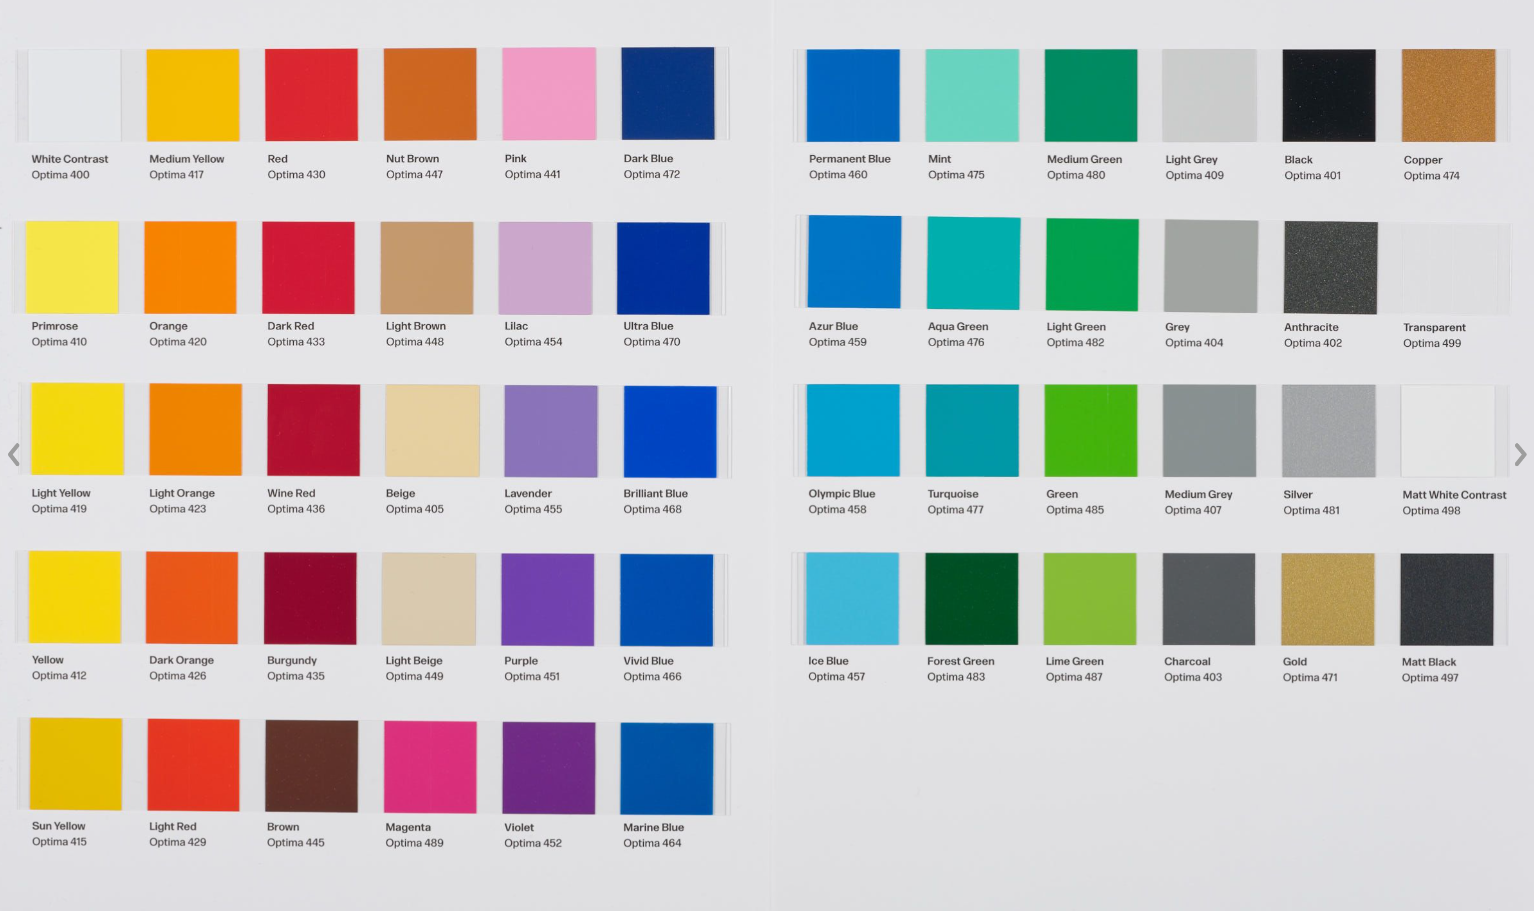
Task: Select the Black Optima 401 swatch
Action: pyautogui.click(x=1329, y=95)
